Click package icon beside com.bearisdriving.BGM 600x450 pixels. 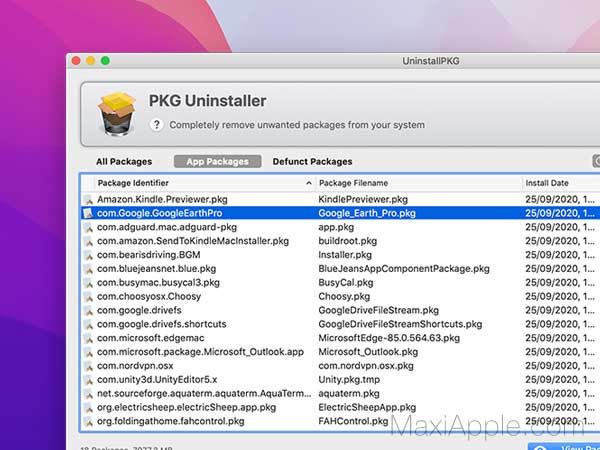[x=88, y=255]
